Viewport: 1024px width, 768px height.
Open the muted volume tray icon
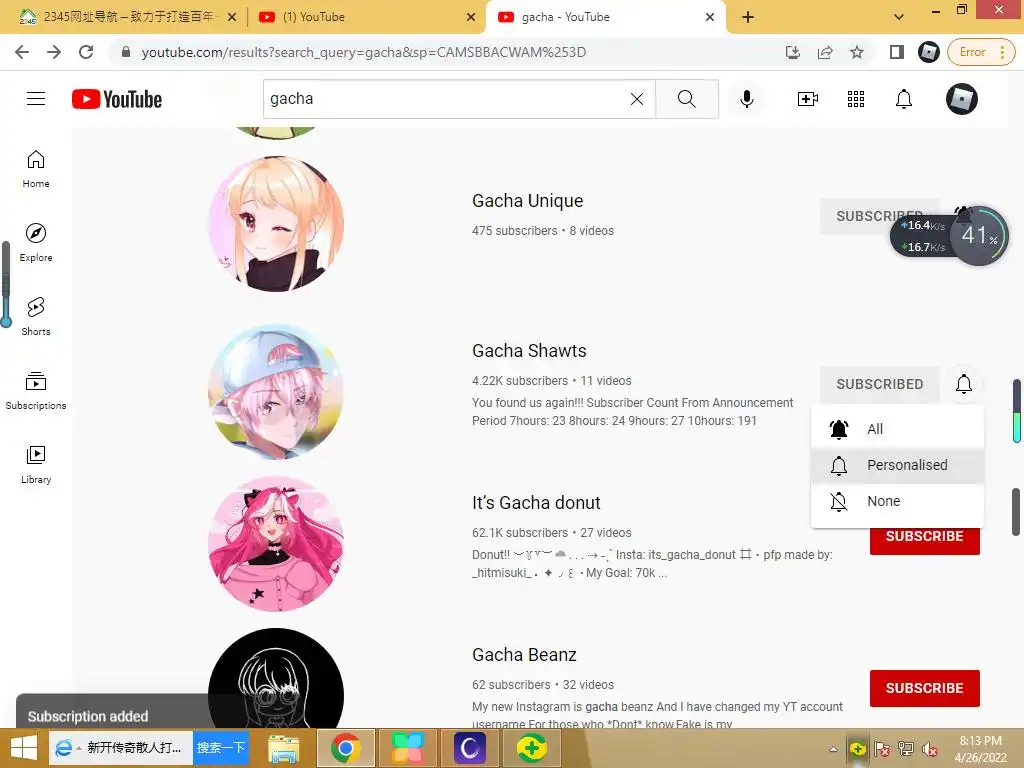point(930,749)
